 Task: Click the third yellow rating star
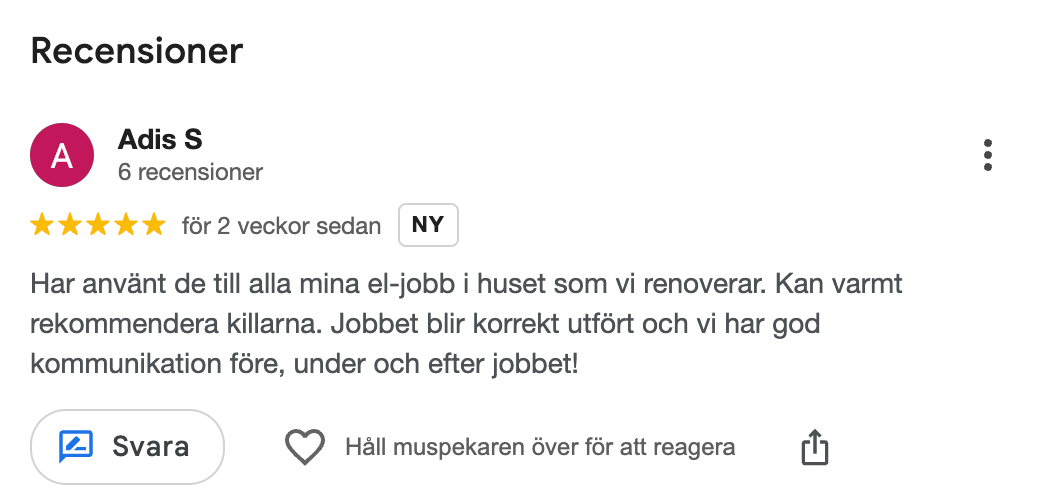pos(98,225)
